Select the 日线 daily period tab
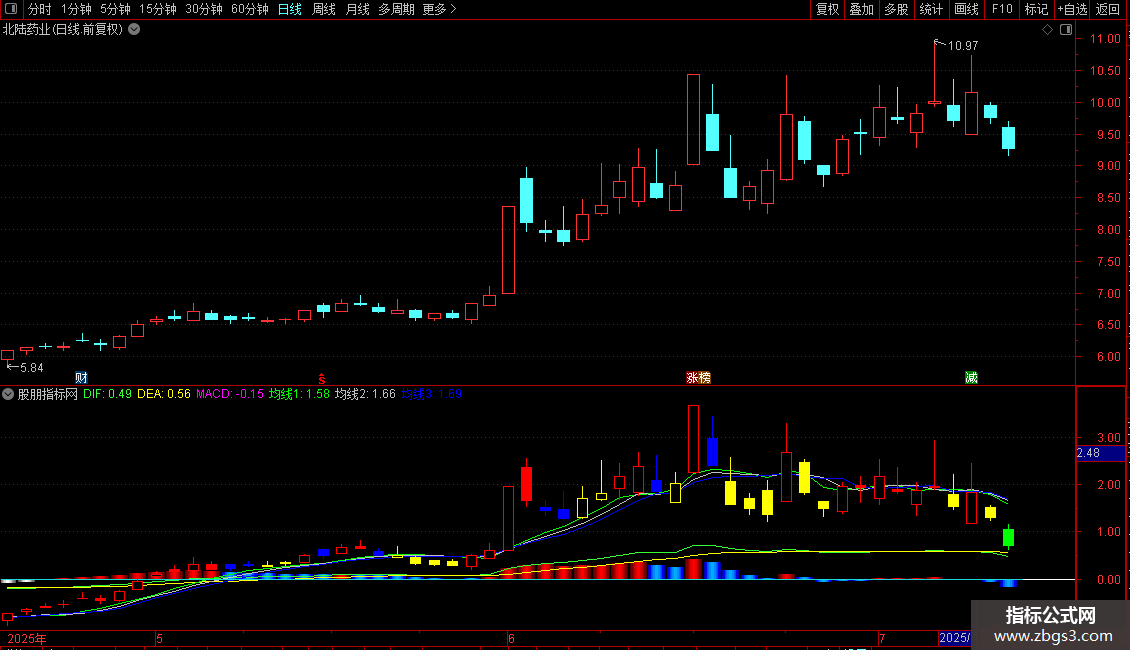 pos(290,9)
